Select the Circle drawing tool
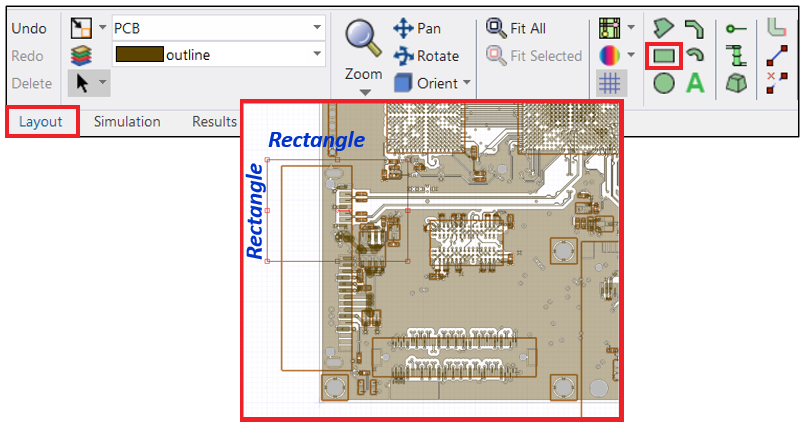Image resolution: width=810 pixels, height=437 pixels. (x=664, y=84)
